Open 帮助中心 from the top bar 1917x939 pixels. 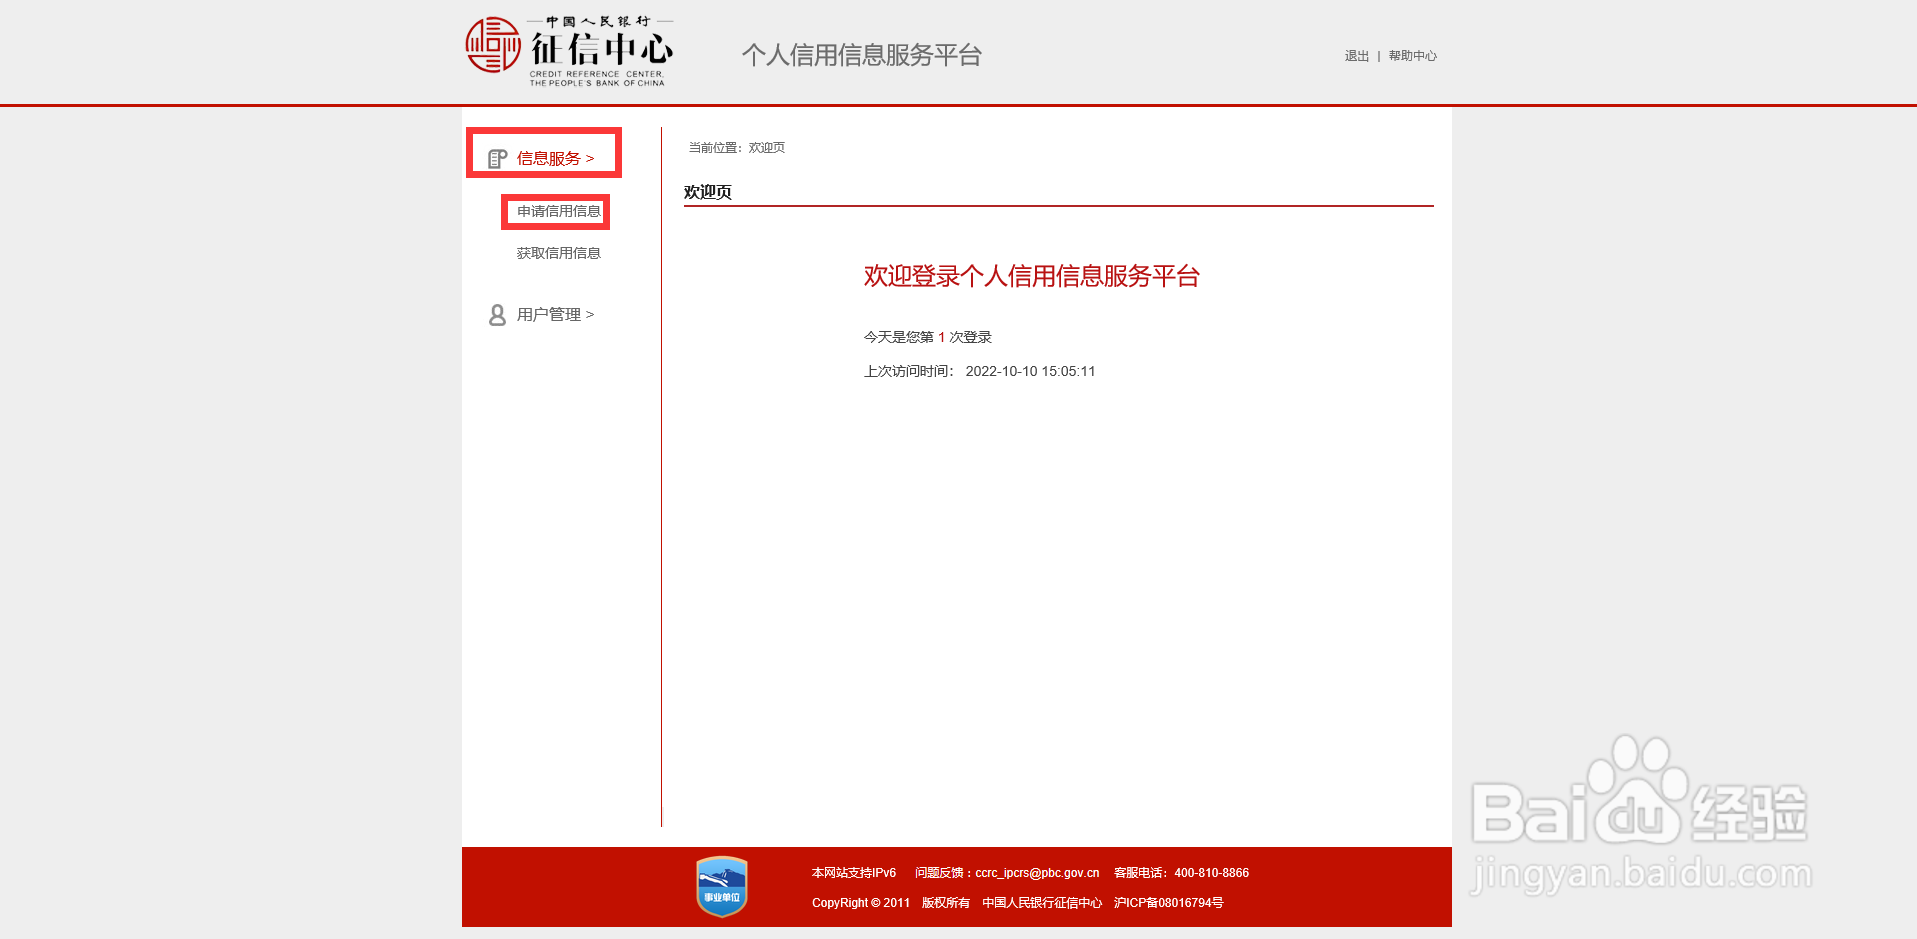tap(1412, 56)
